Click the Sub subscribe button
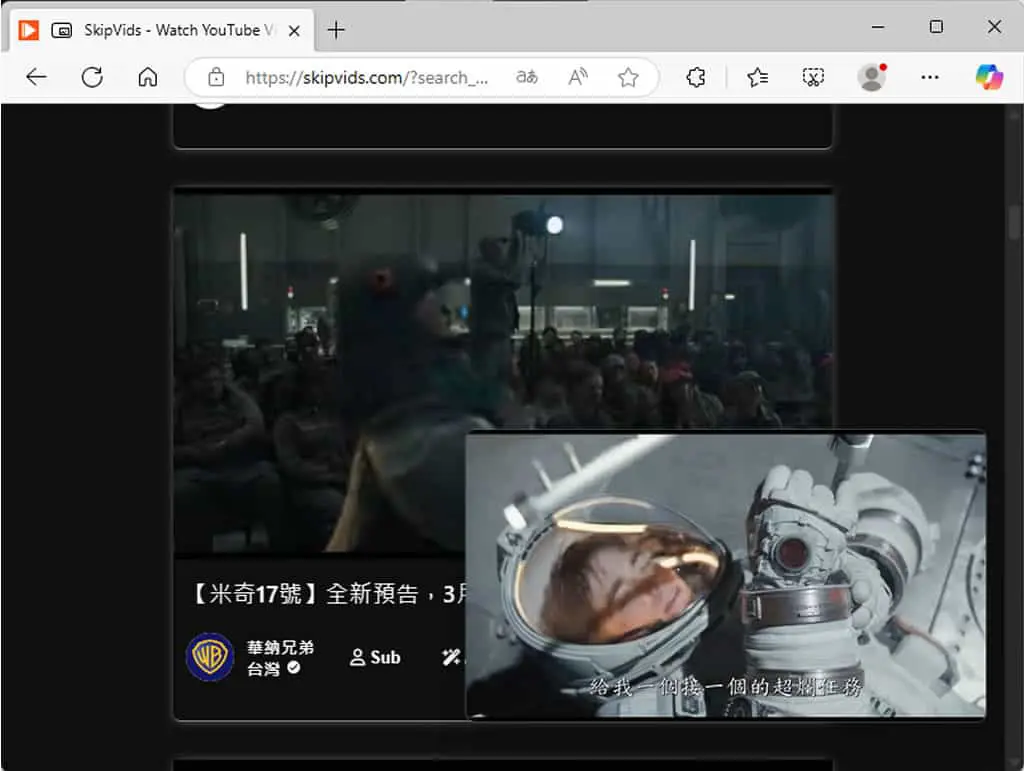The image size is (1024, 771). [x=375, y=657]
